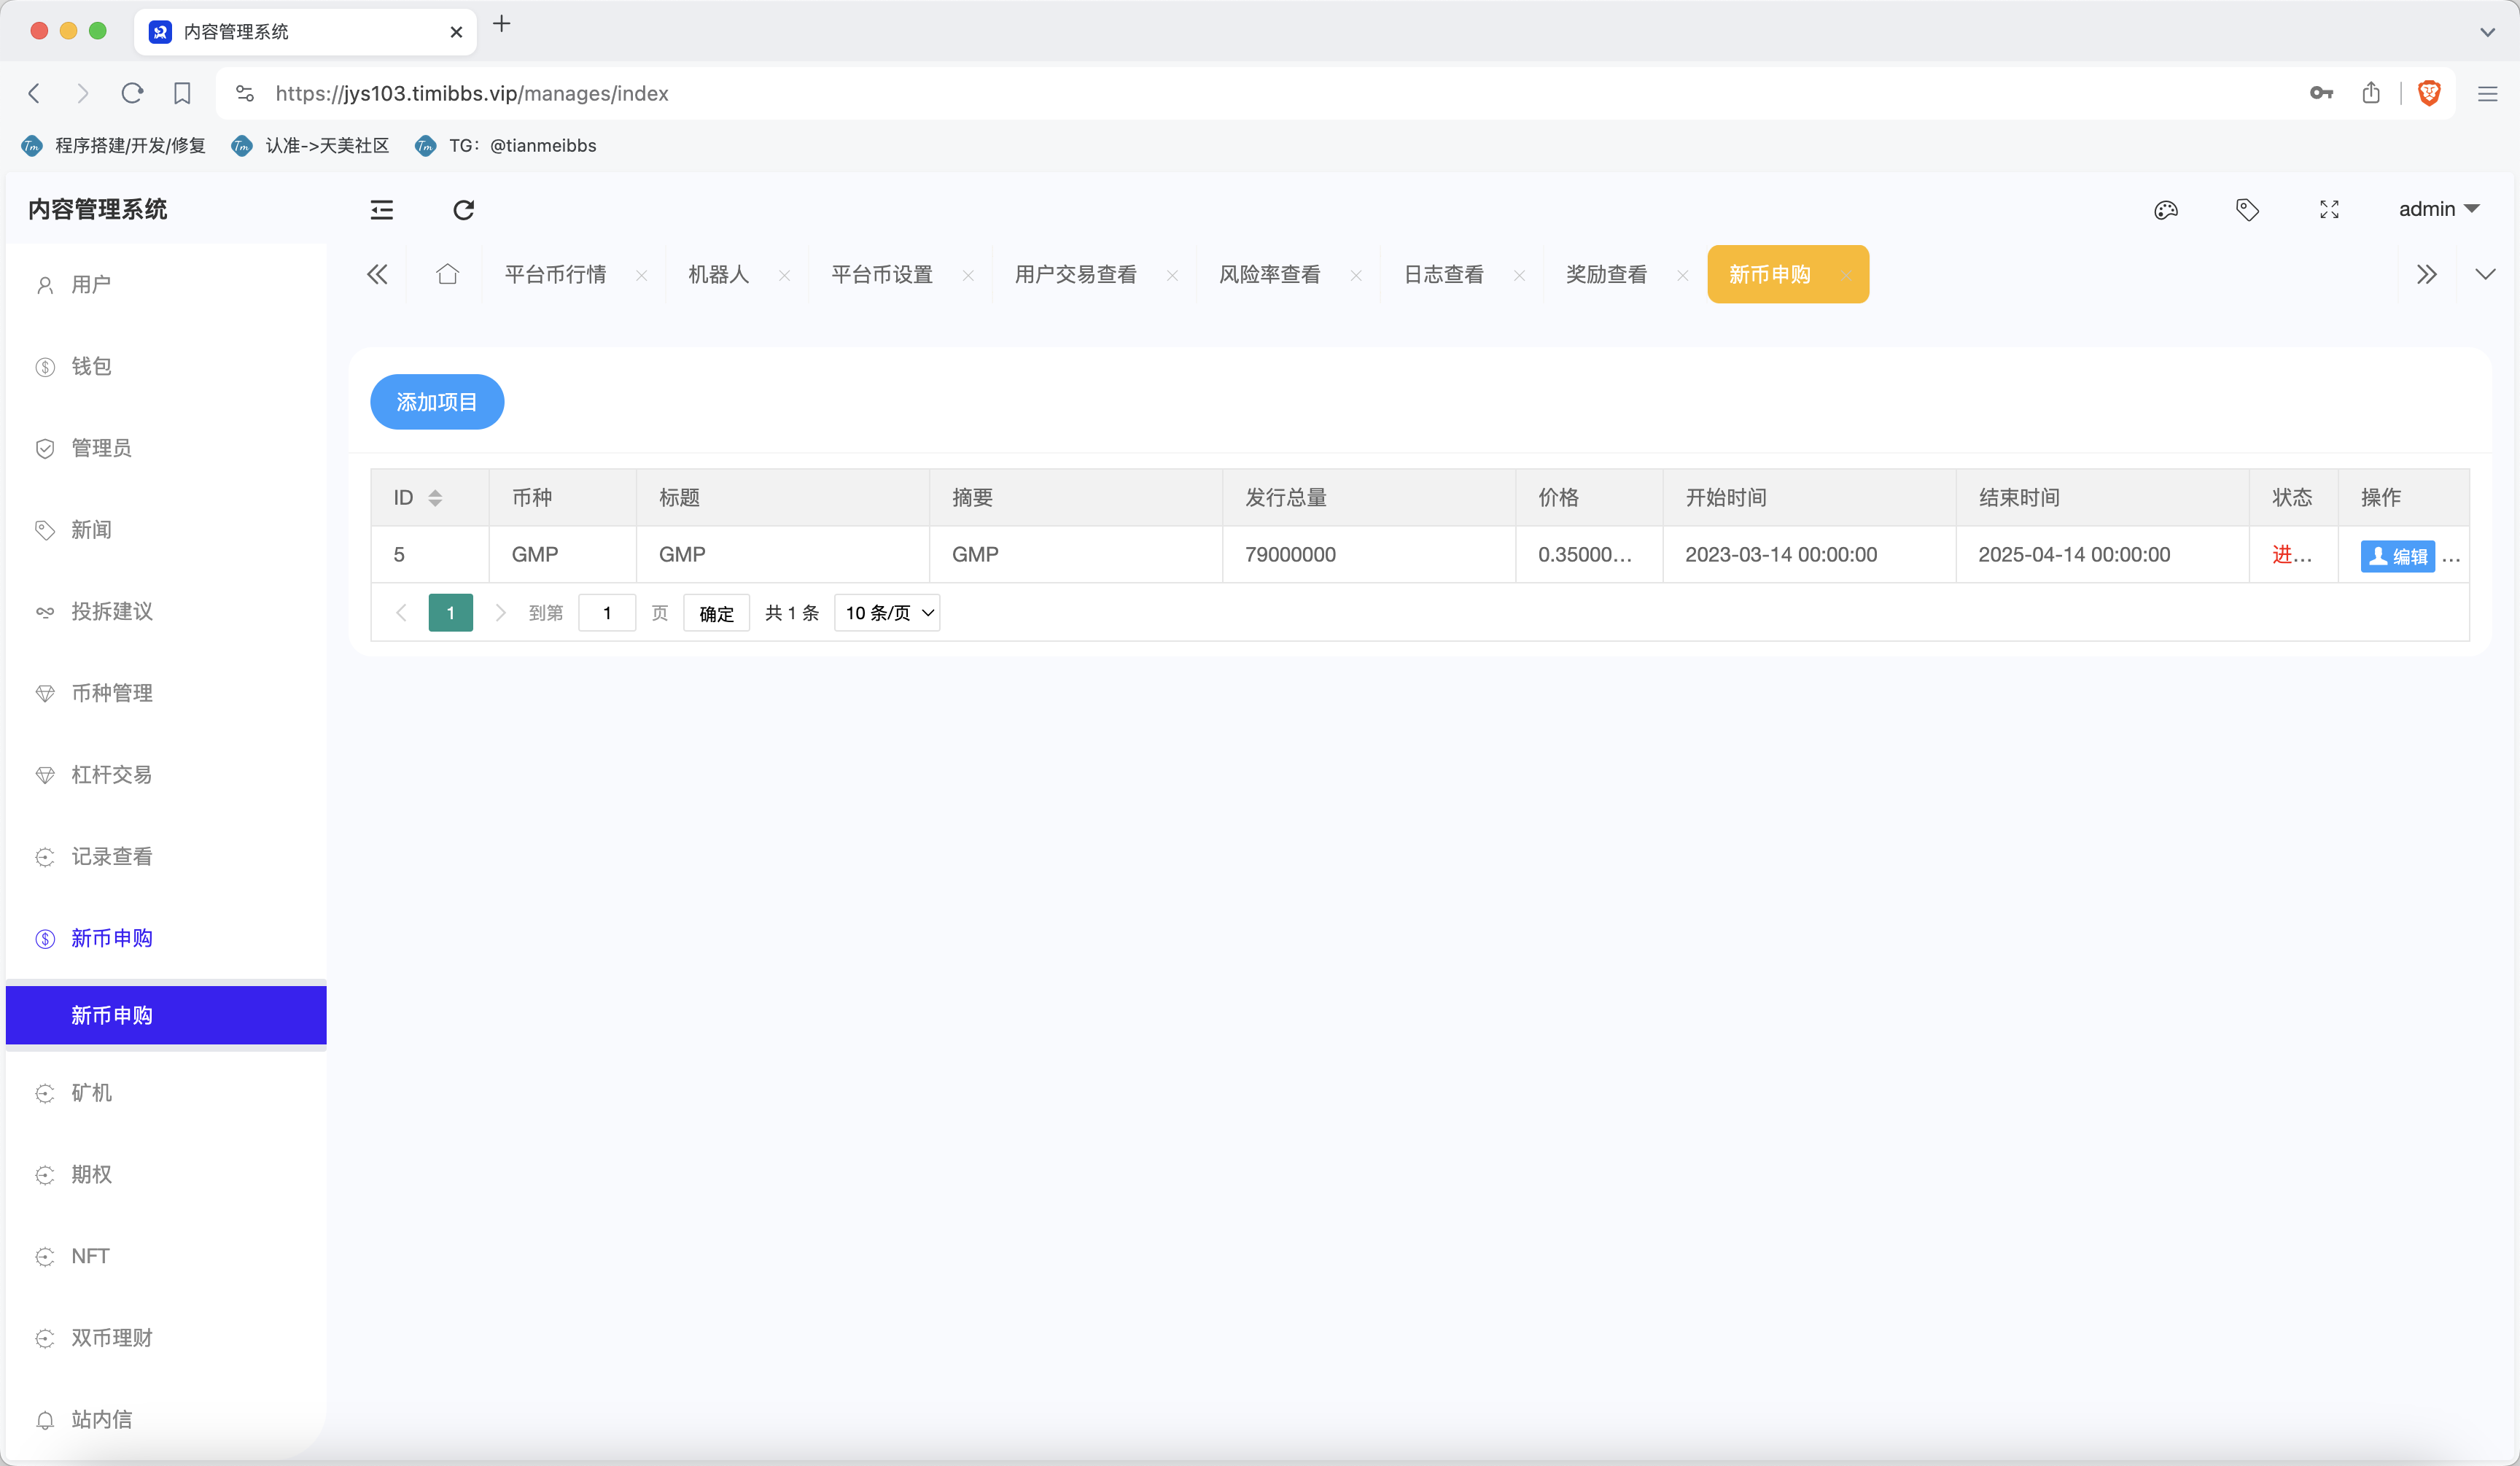The height and width of the screenshot is (1466, 2520).
Task: Click browser bookmark icon
Action: tap(182, 93)
